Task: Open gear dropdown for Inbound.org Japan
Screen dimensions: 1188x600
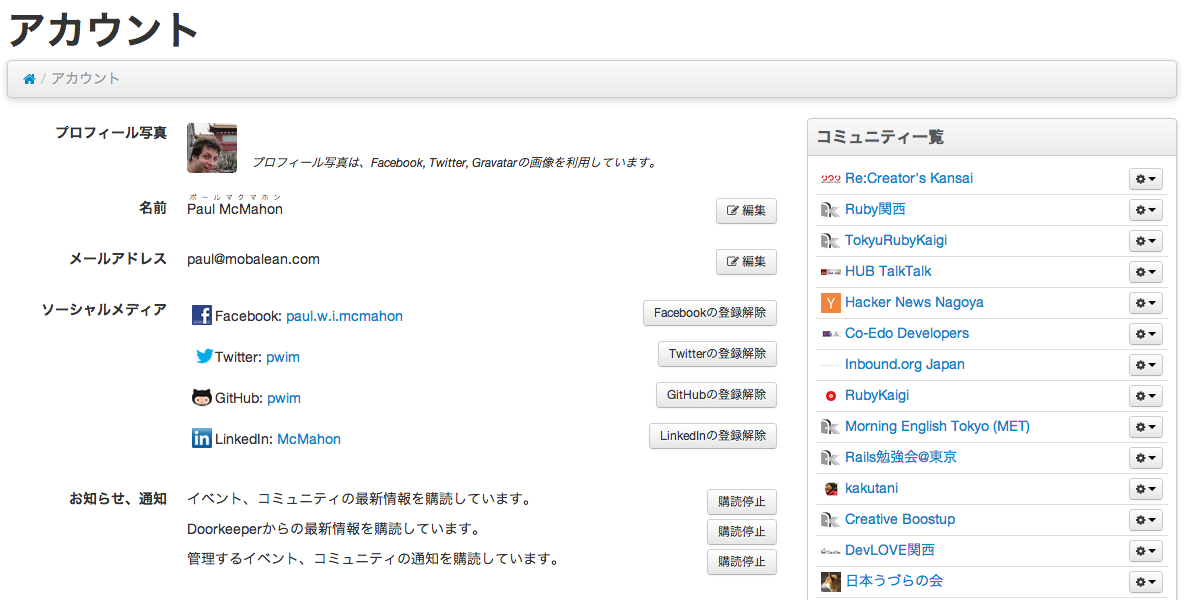Action: 1146,365
